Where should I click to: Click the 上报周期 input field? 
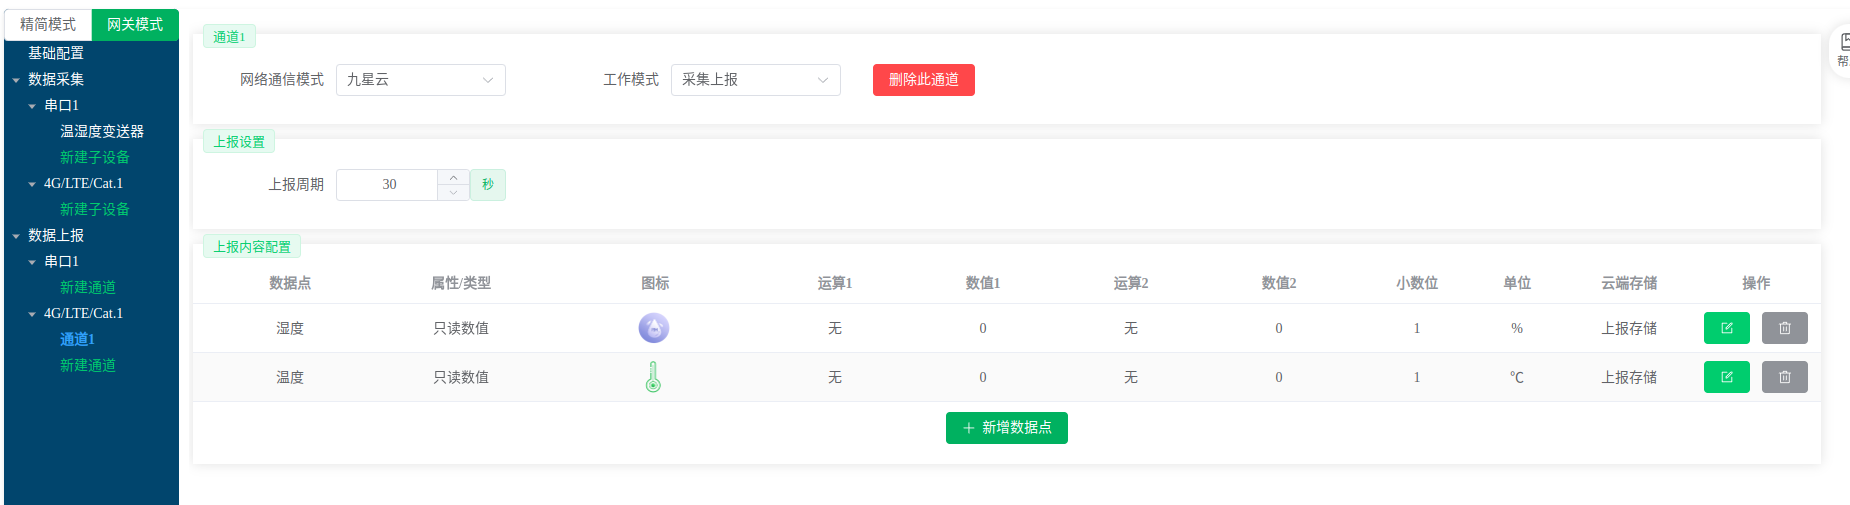(388, 185)
